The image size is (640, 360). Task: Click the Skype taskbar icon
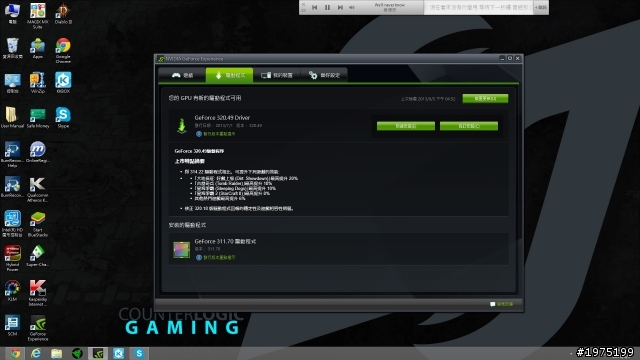139,353
